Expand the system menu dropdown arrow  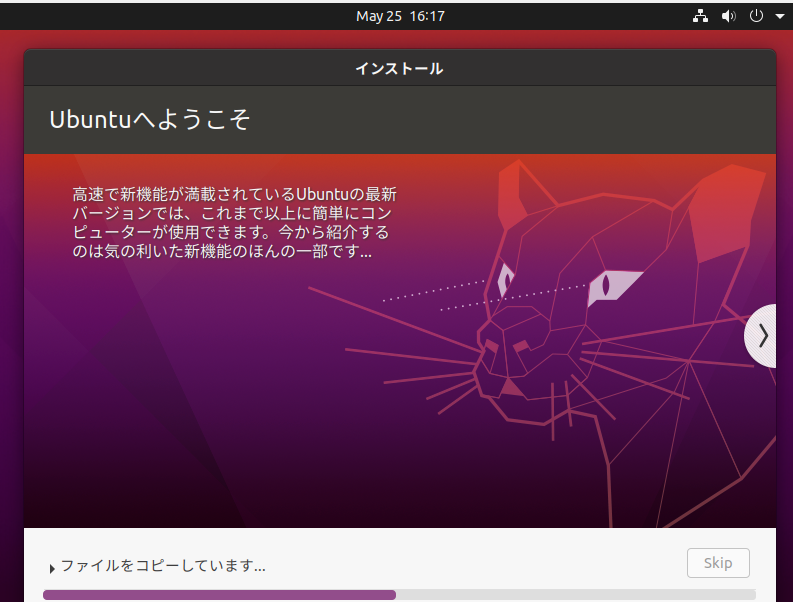point(779,16)
